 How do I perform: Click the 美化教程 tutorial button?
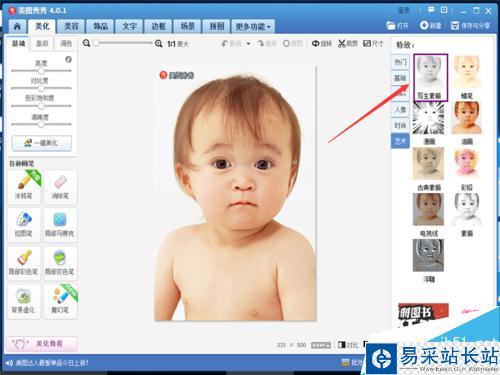42,343
